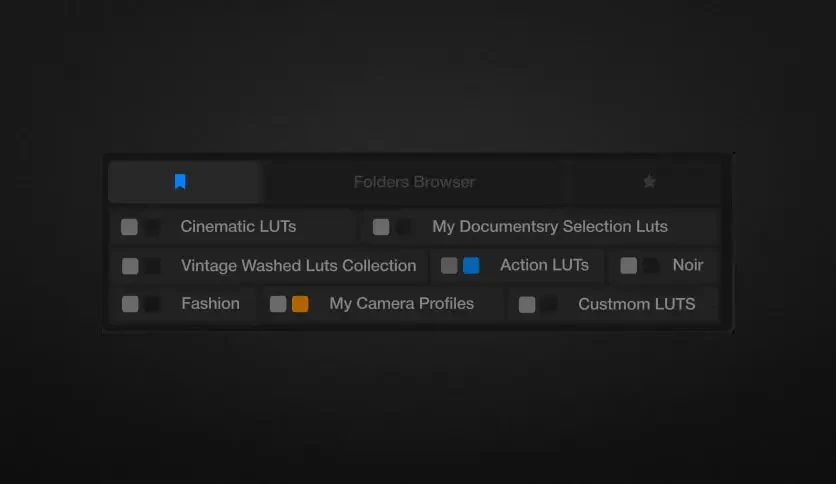Click dark square beside Noir

[x=651, y=265]
